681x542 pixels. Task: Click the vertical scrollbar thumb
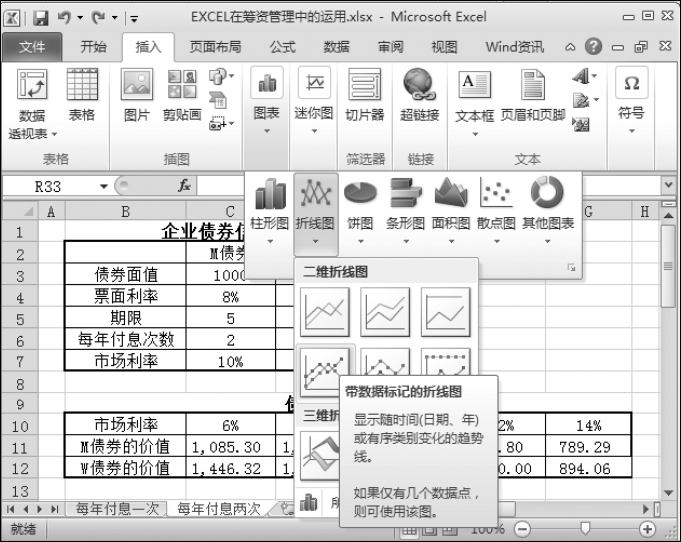tap(668, 266)
